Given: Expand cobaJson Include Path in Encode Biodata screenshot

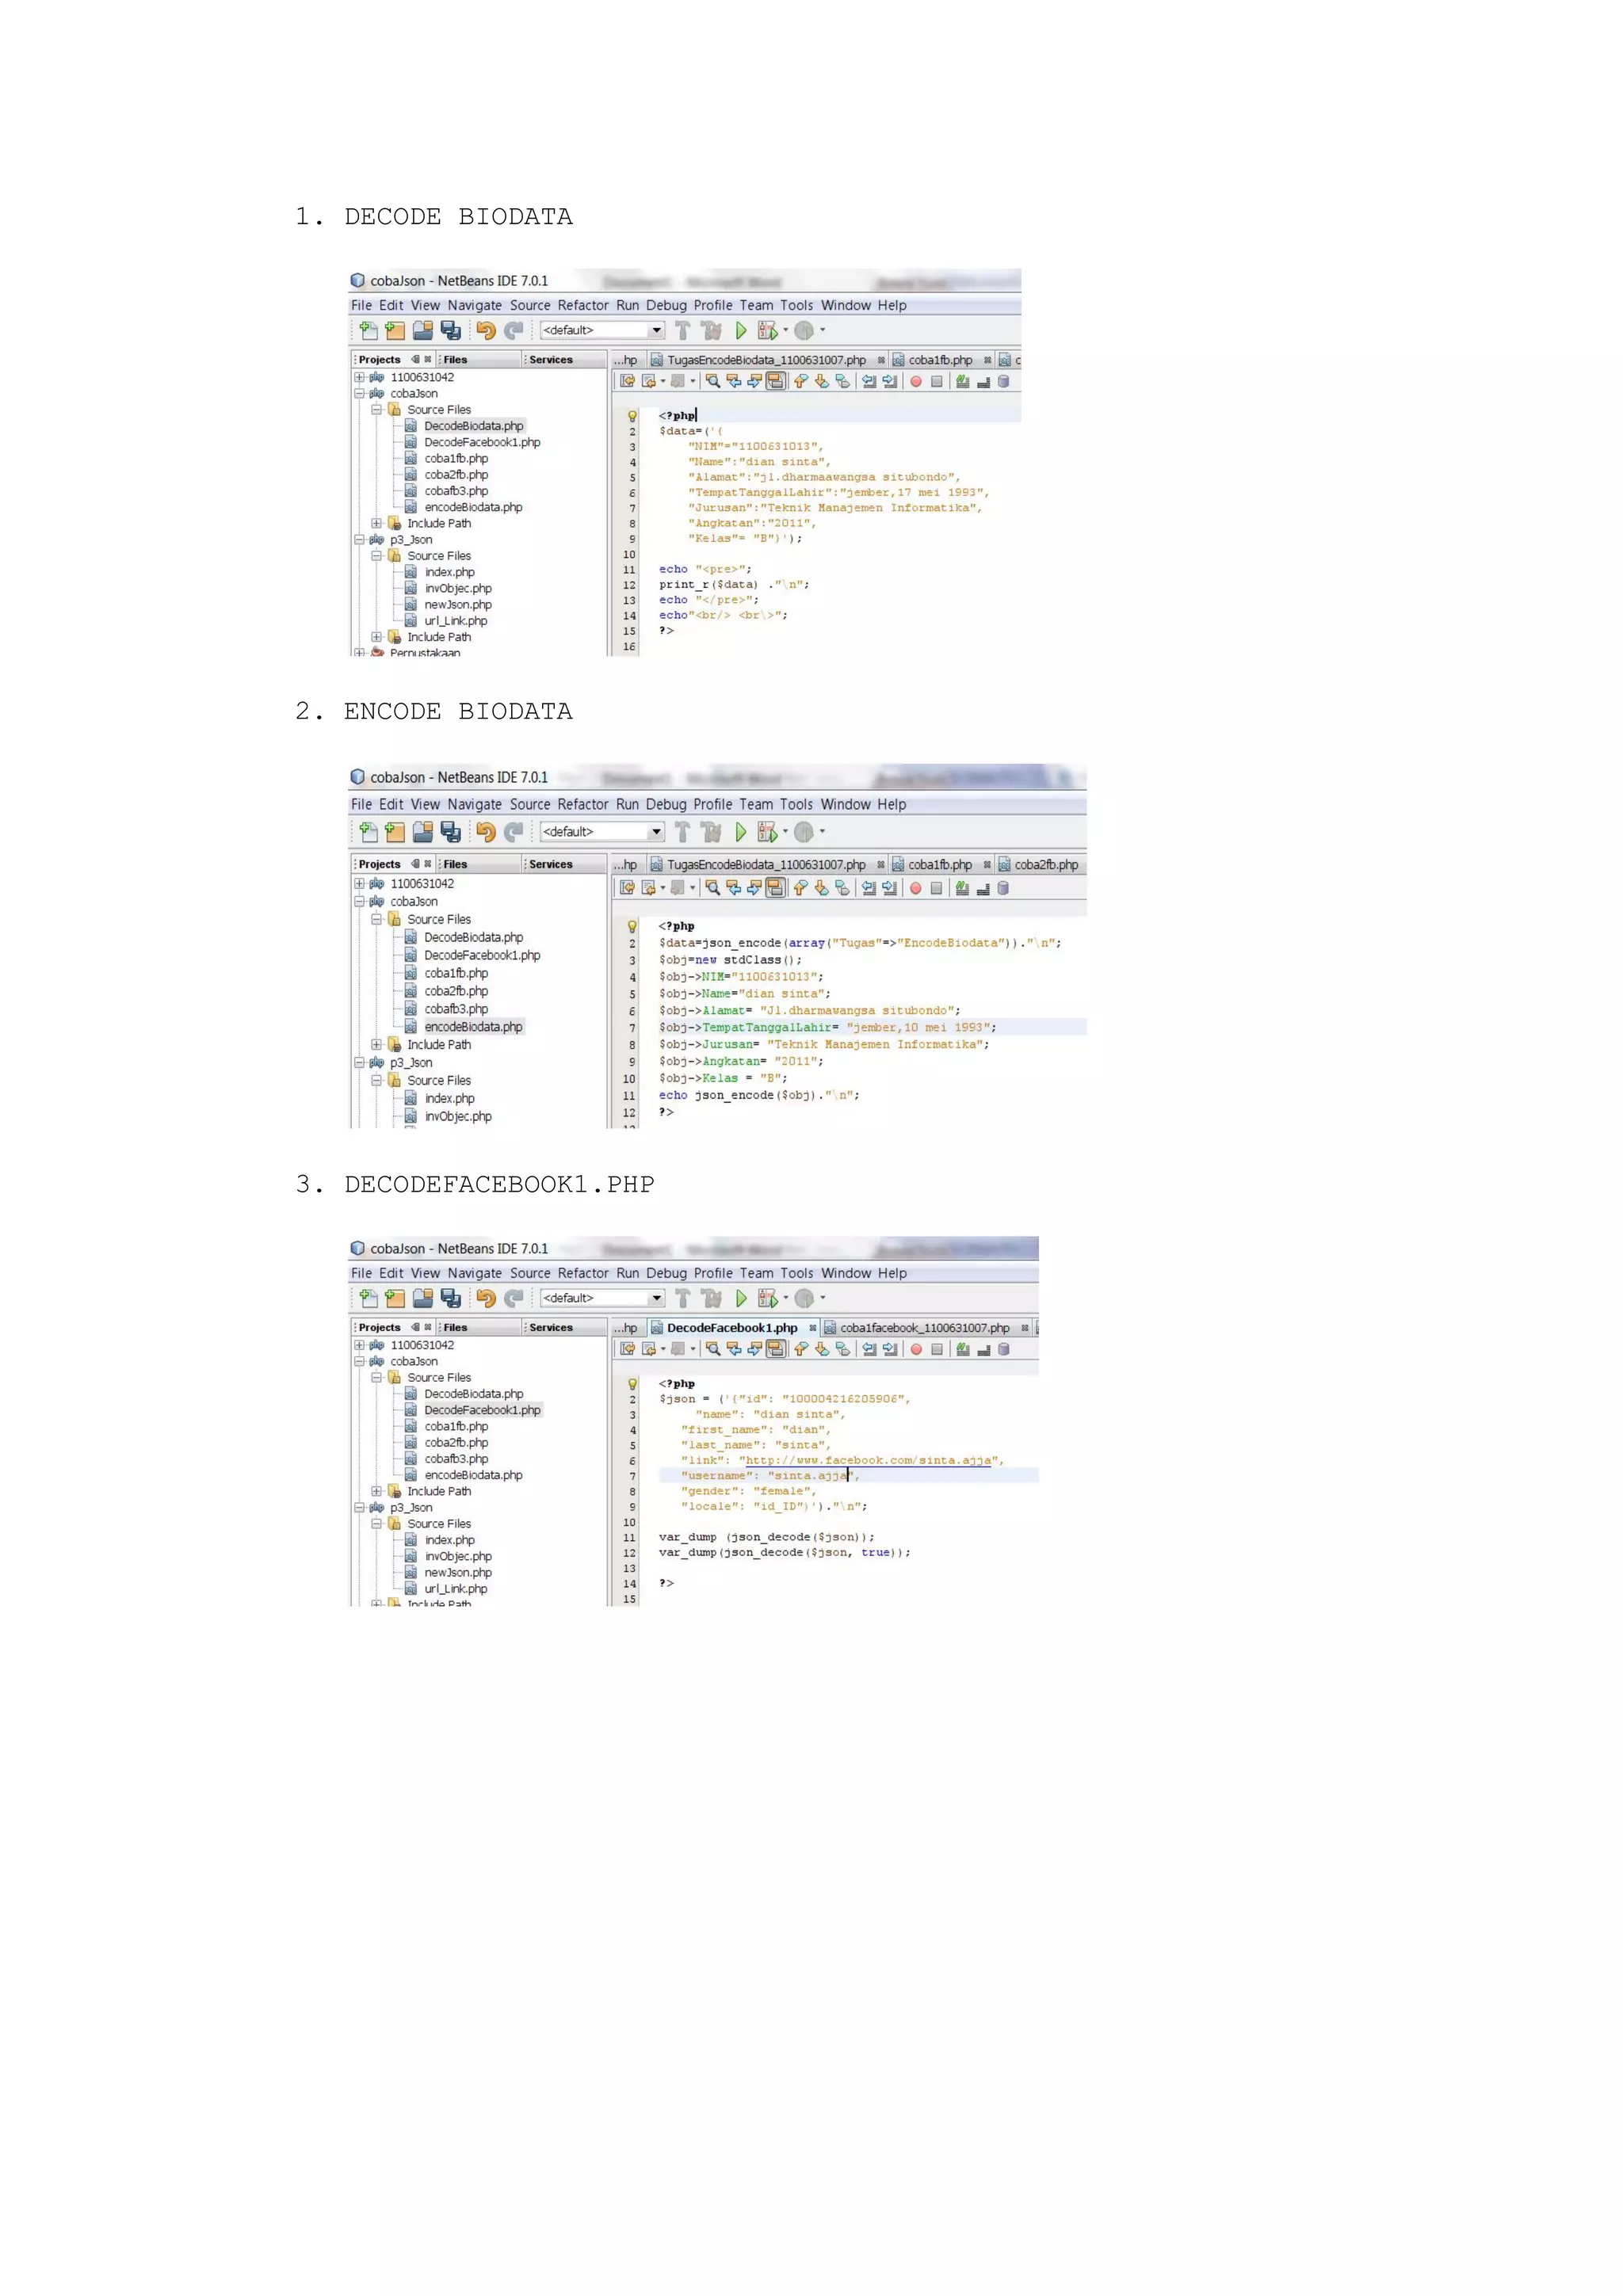Looking at the screenshot, I should (376, 1045).
